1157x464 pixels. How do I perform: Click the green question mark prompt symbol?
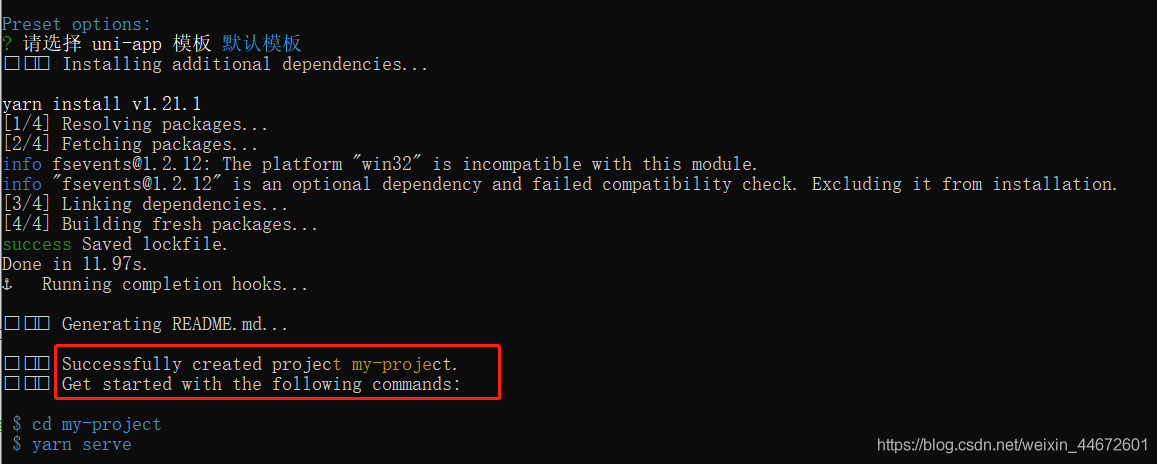[x=7, y=44]
